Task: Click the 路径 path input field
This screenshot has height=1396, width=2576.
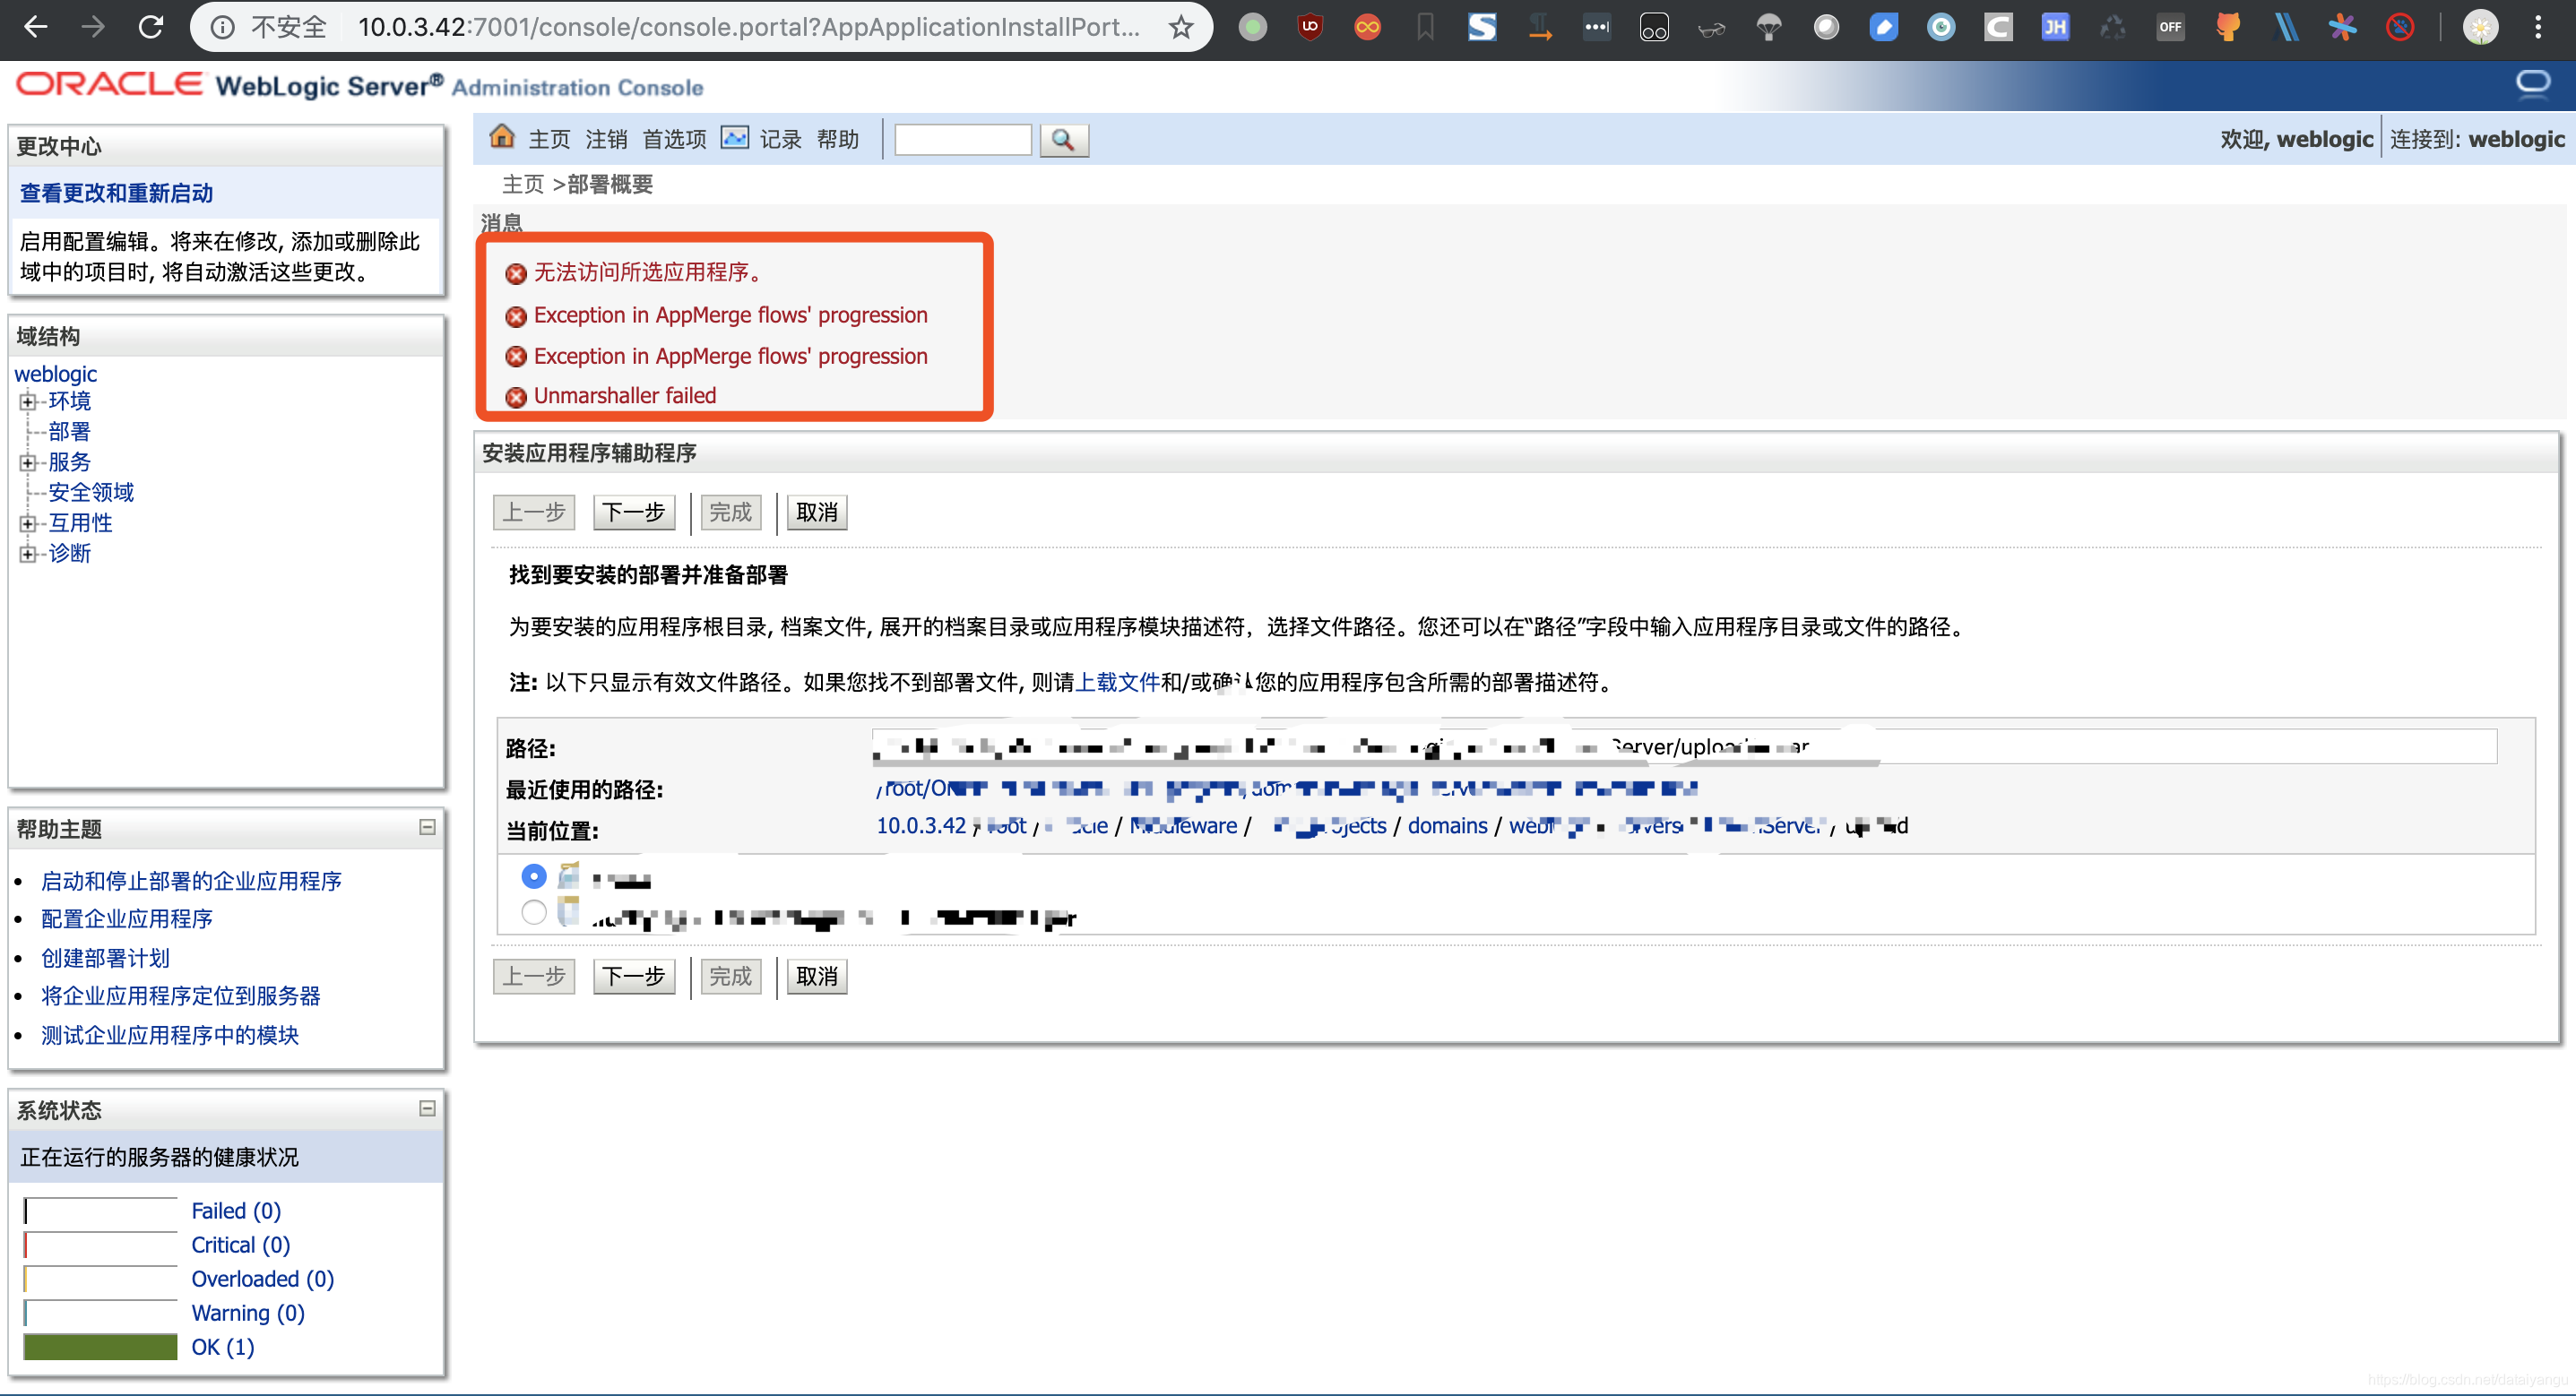Action: (x=1684, y=746)
